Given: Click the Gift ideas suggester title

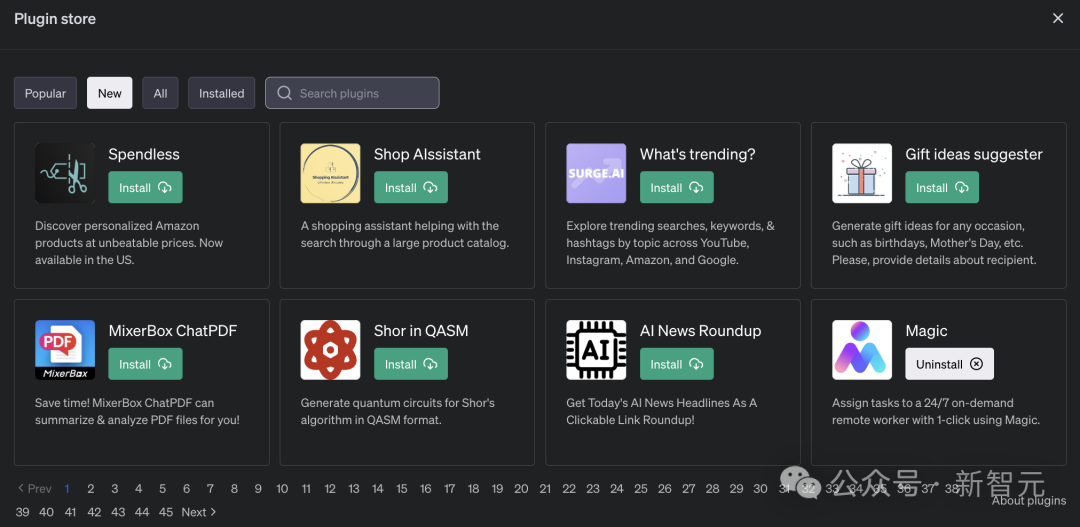Looking at the screenshot, I should pos(974,154).
